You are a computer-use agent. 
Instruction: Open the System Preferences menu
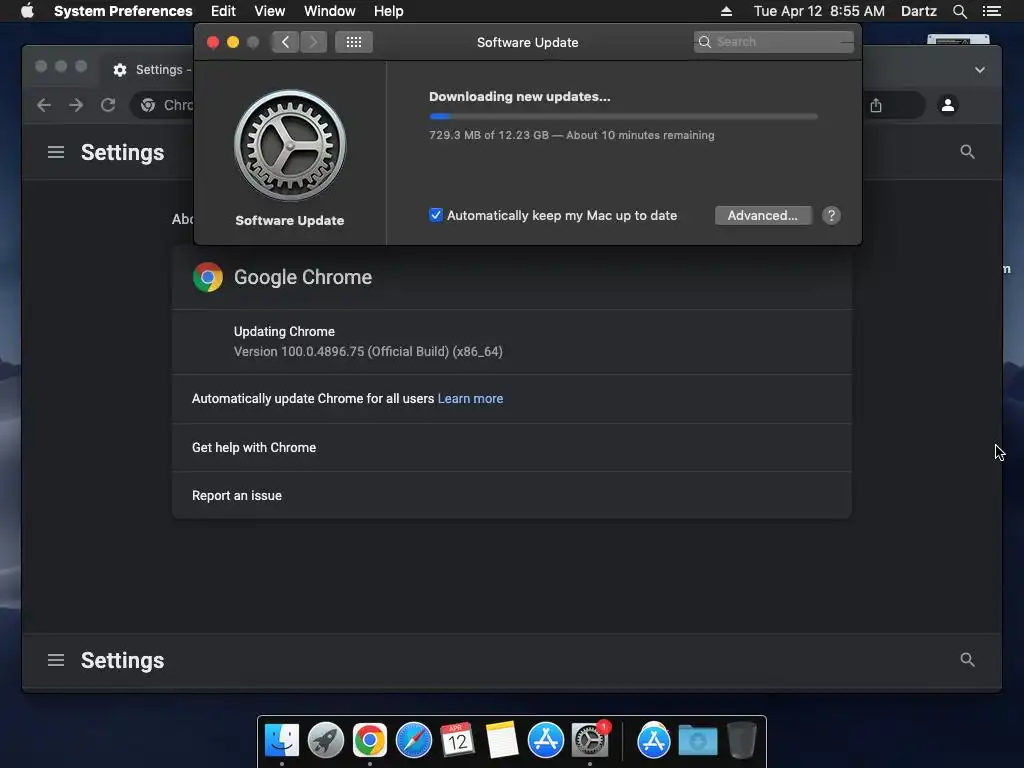click(123, 11)
